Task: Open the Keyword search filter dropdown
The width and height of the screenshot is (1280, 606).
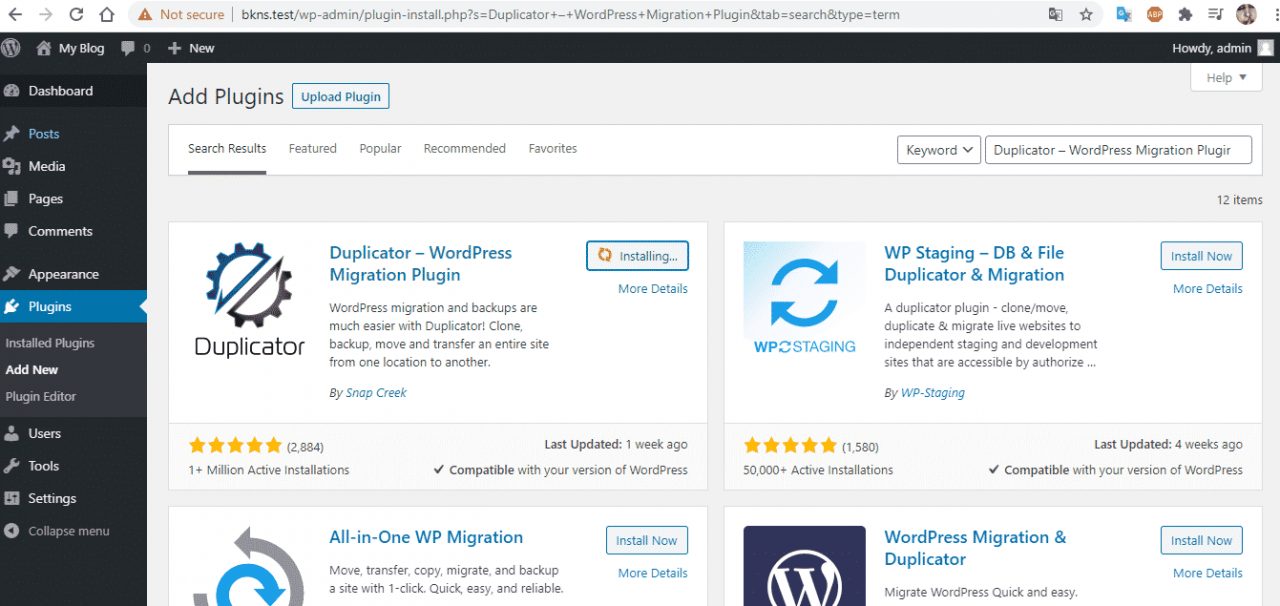Action: [938, 149]
